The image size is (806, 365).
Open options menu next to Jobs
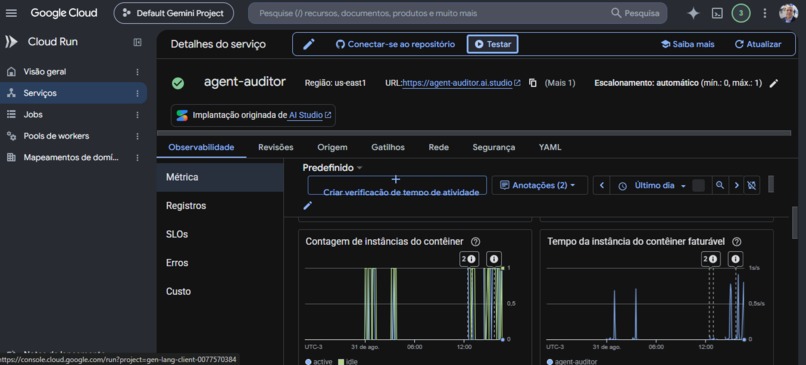137,115
